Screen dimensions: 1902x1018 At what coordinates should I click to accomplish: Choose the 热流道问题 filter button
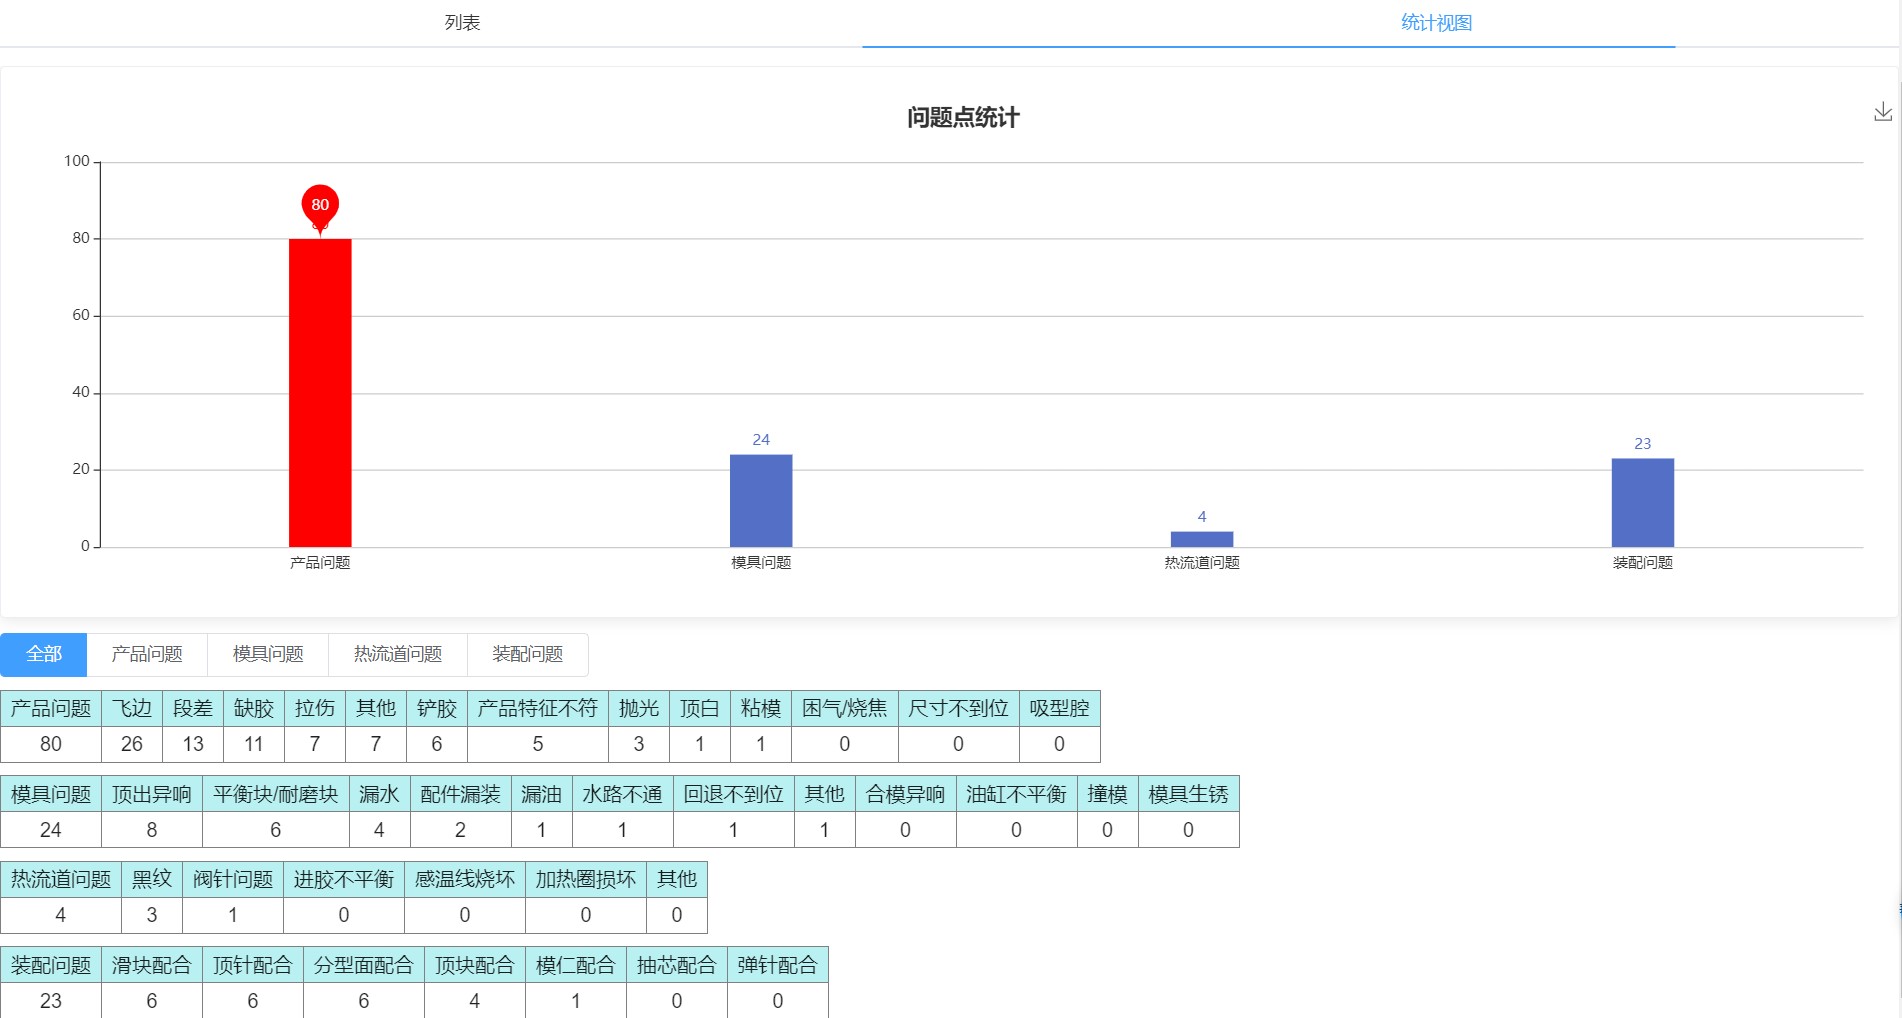pos(398,654)
